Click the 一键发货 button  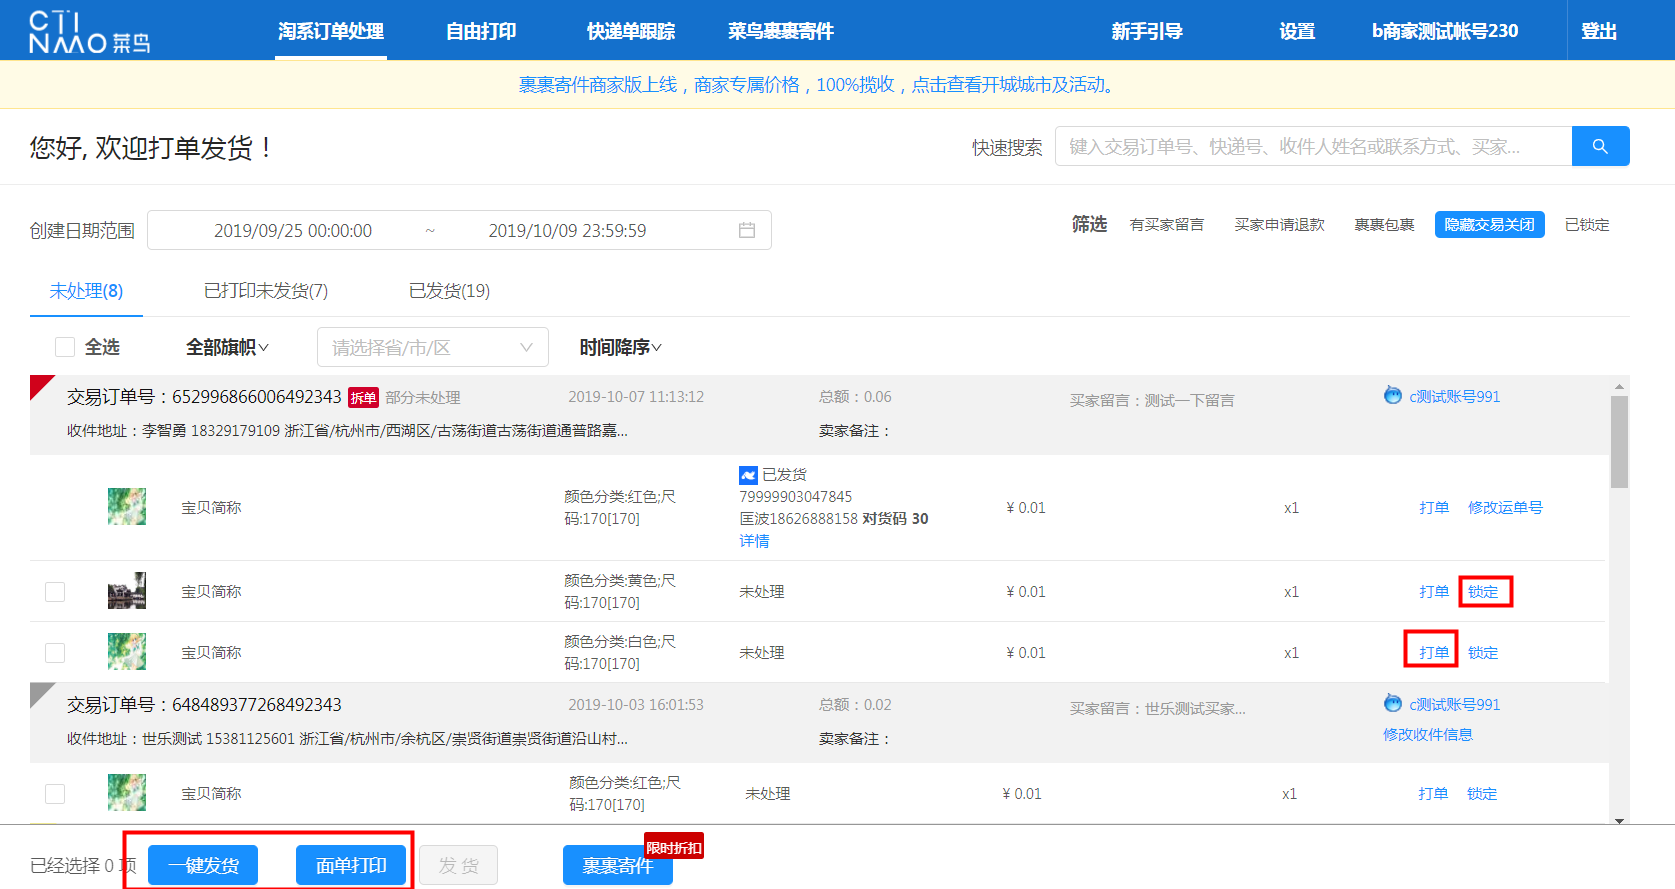(x=203, y=865)
